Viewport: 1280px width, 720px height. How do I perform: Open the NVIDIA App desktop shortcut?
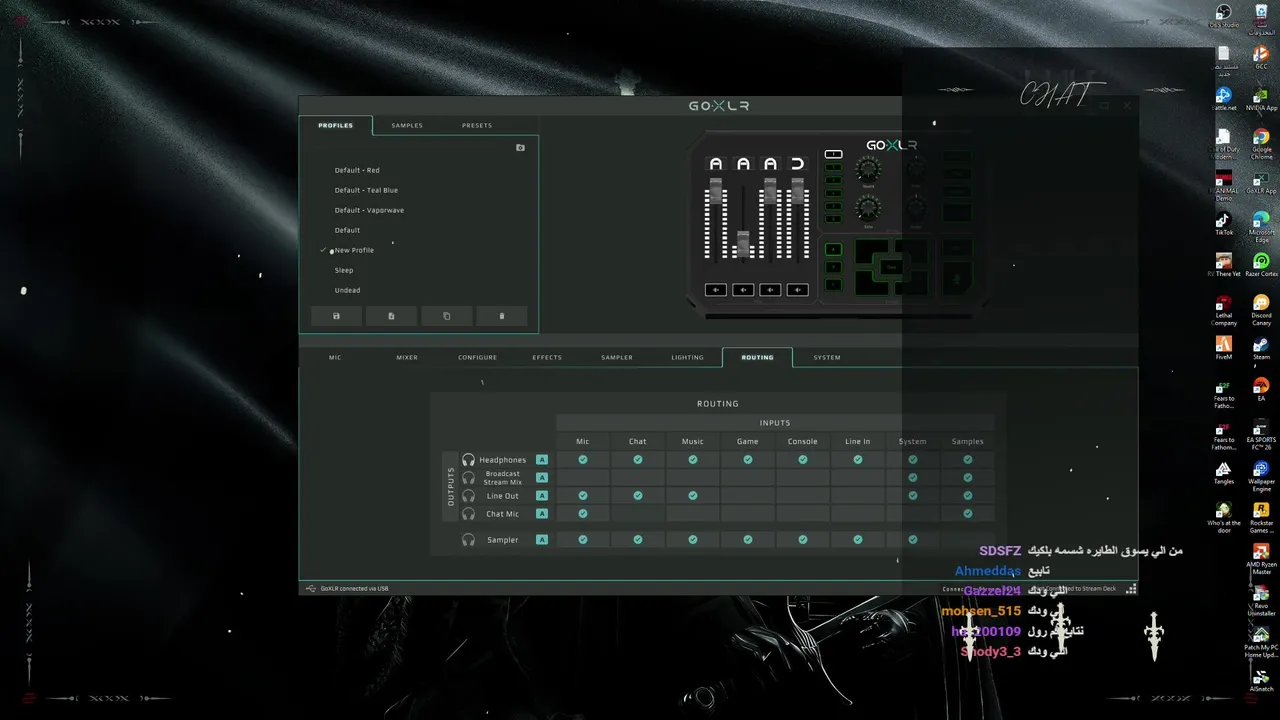pyautogui.click(x=1261, y=99)
